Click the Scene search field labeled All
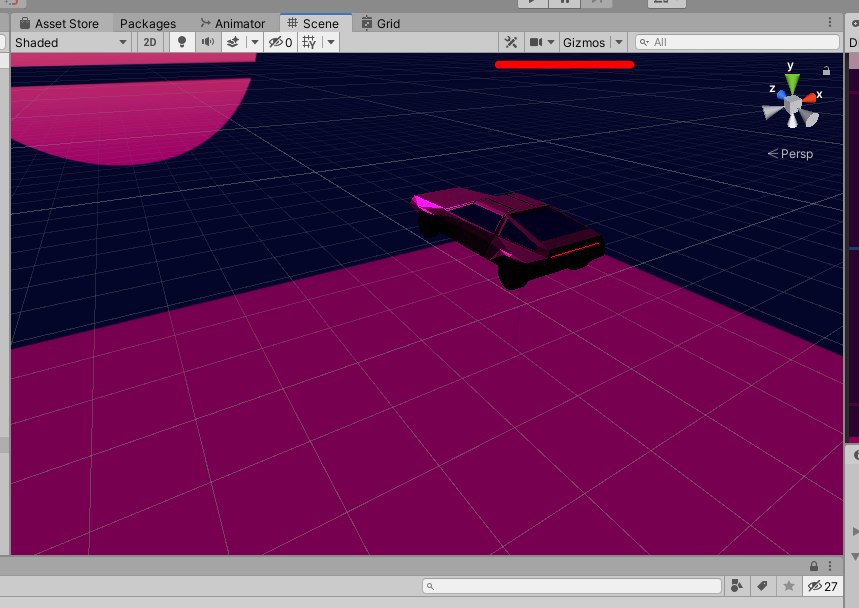The image size is (859, 608). (x=737, y=42)
